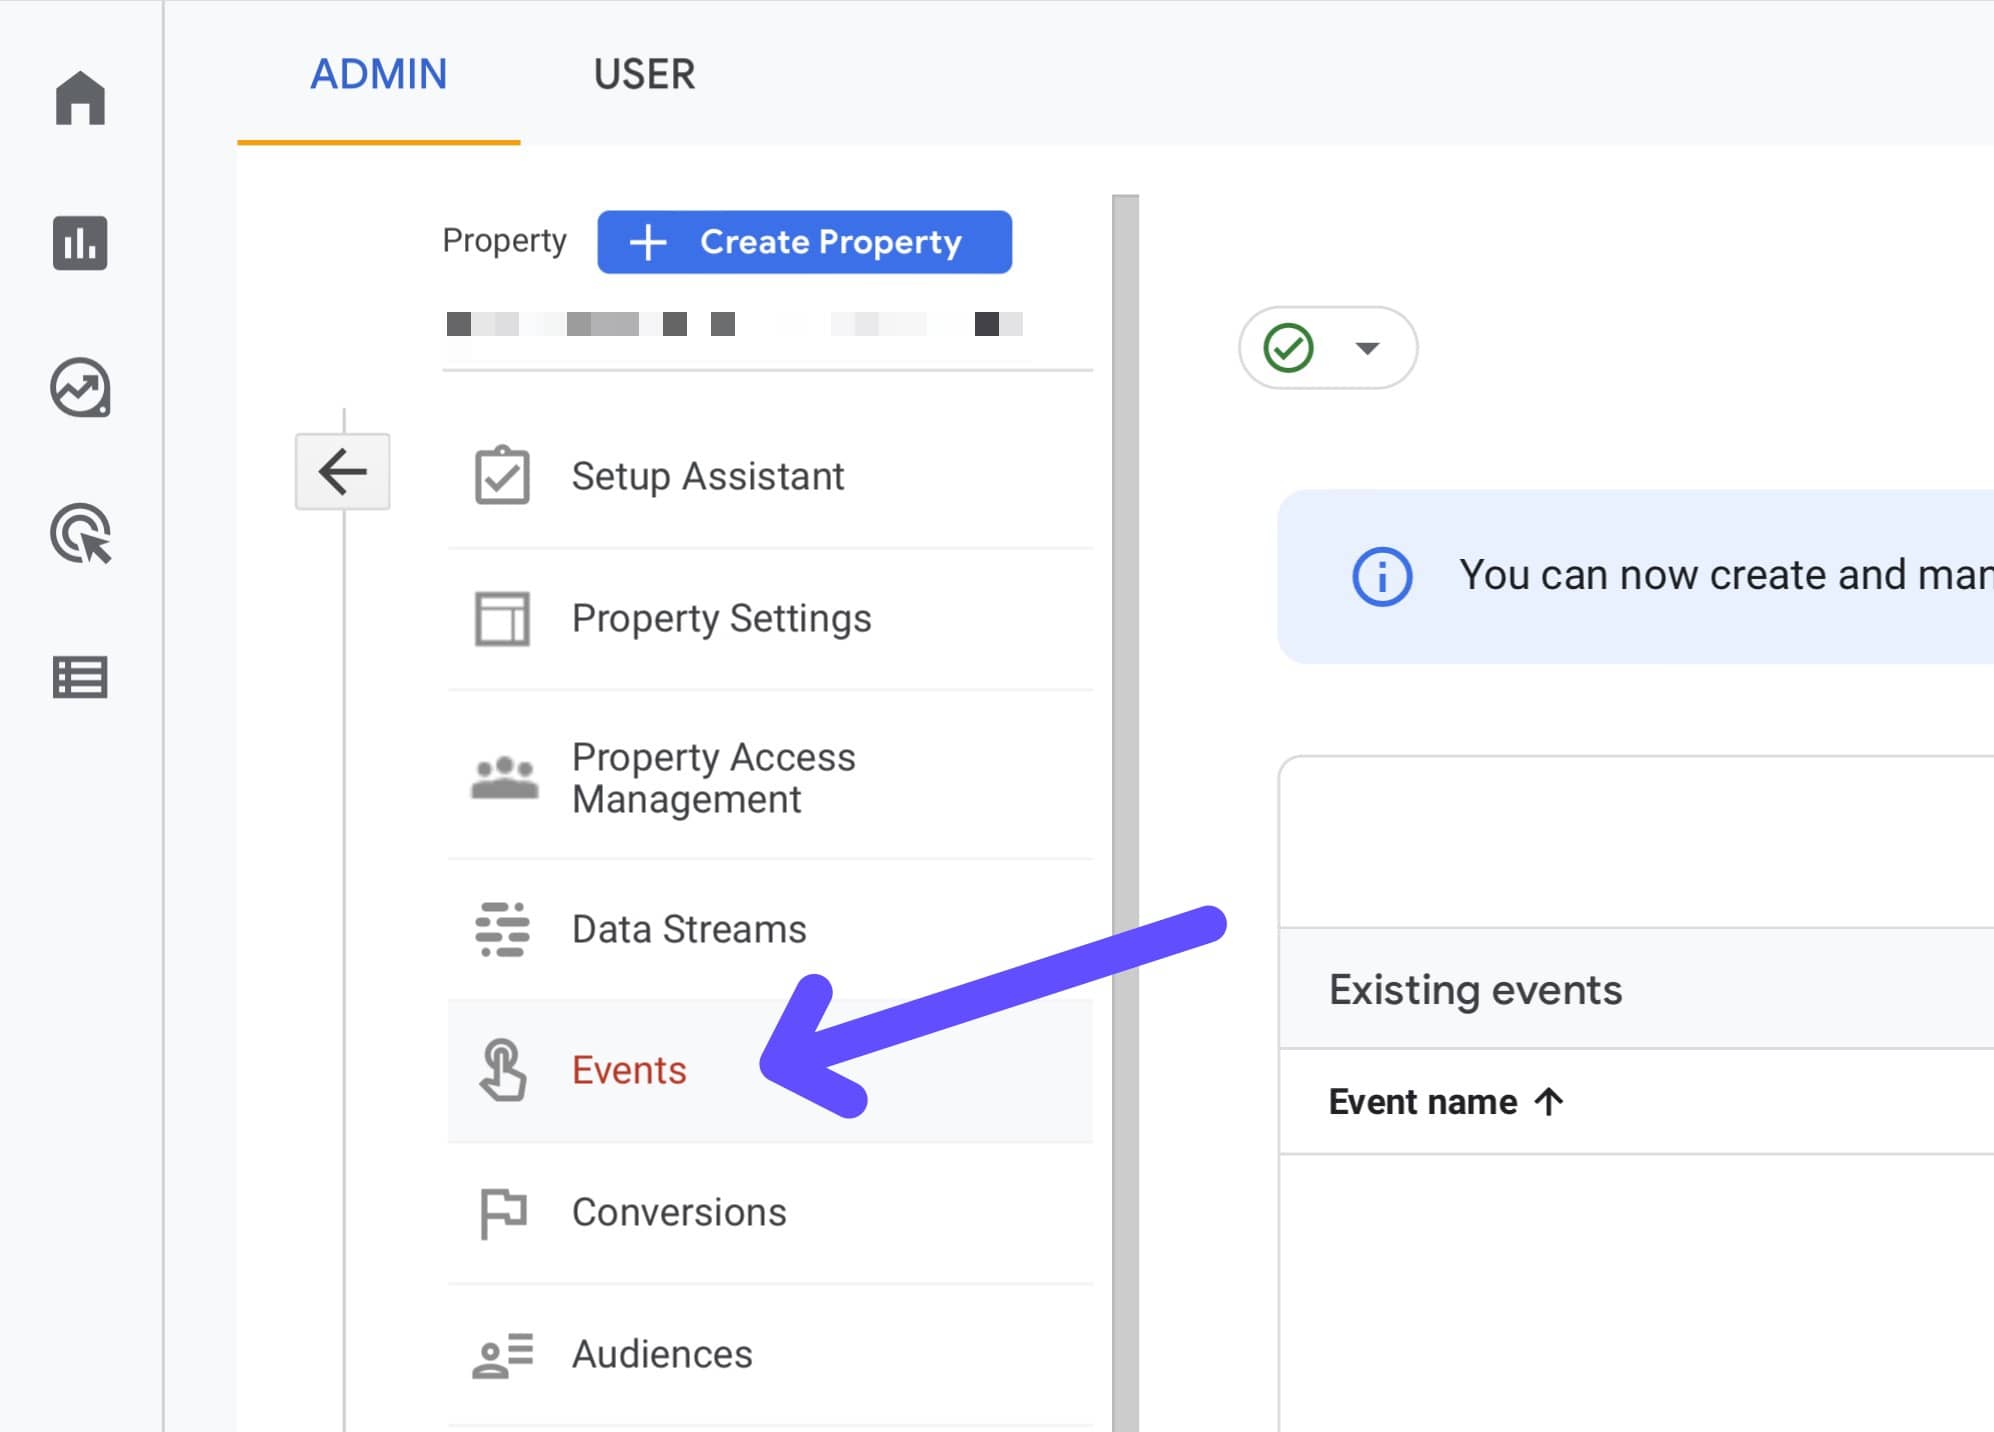Viewport: 1994px width, 1432px height.
Task: Click the Data Streams icon
Action: click(502, 928)
